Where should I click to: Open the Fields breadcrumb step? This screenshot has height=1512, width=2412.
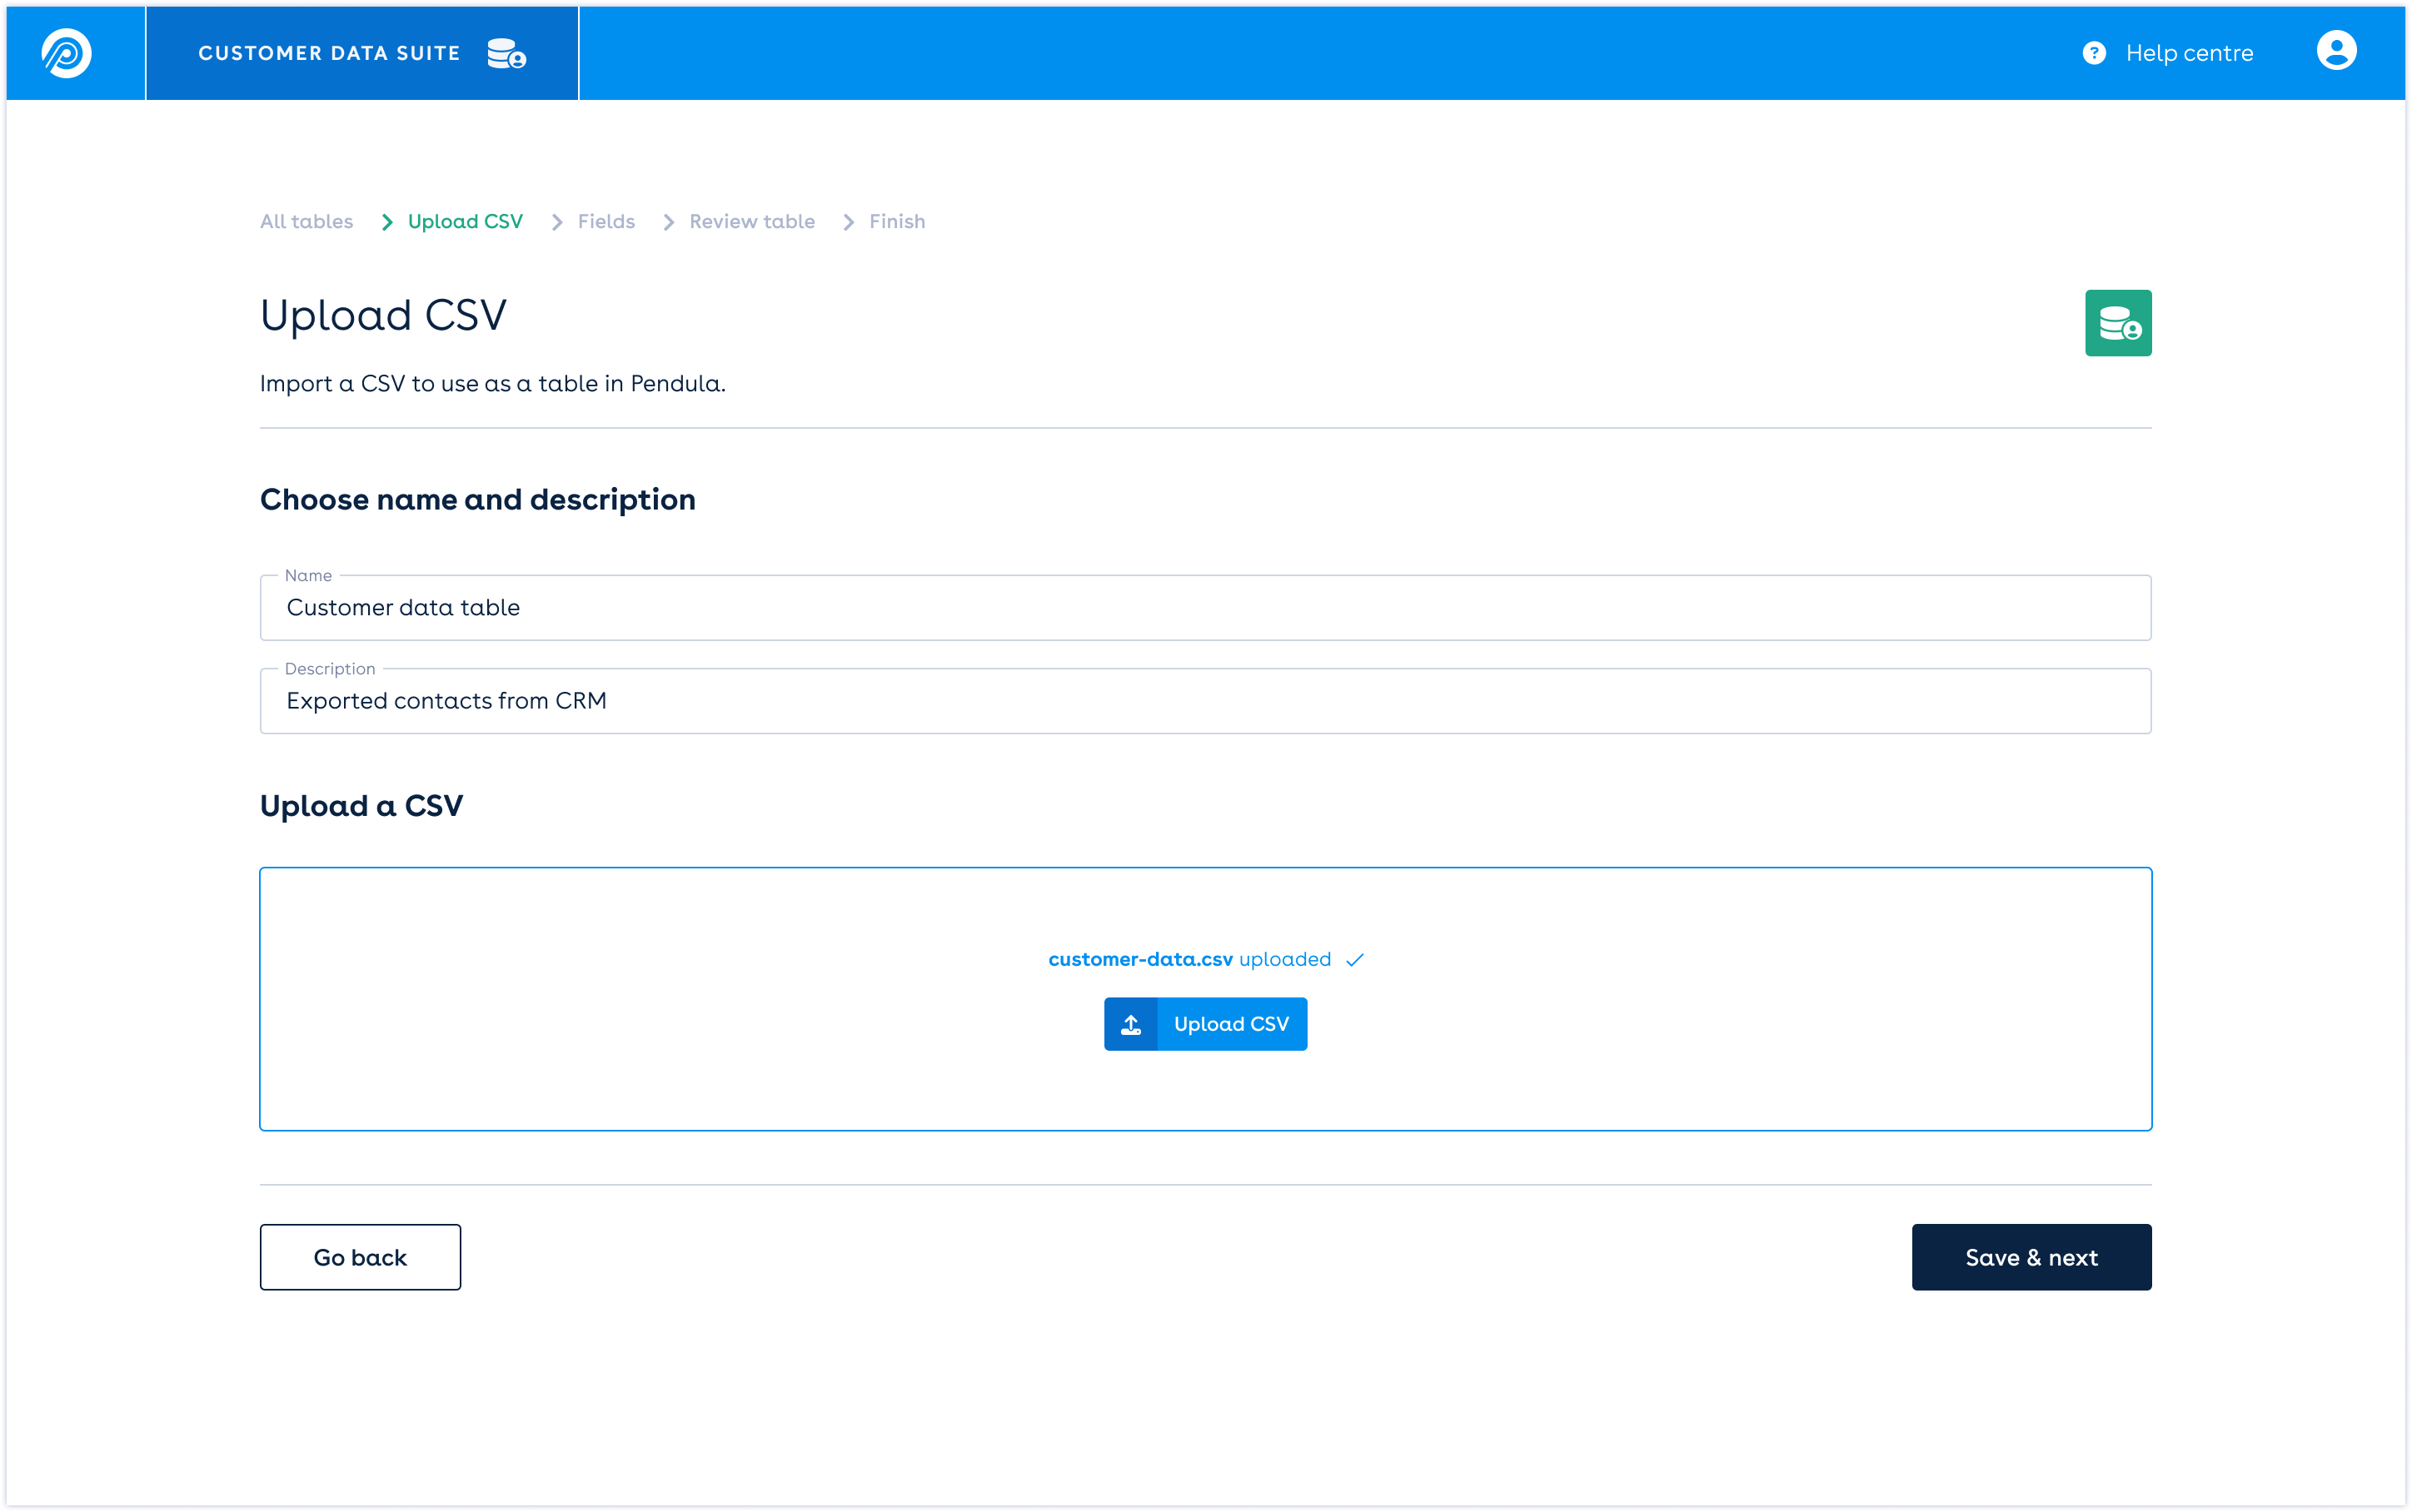(606, 222)
